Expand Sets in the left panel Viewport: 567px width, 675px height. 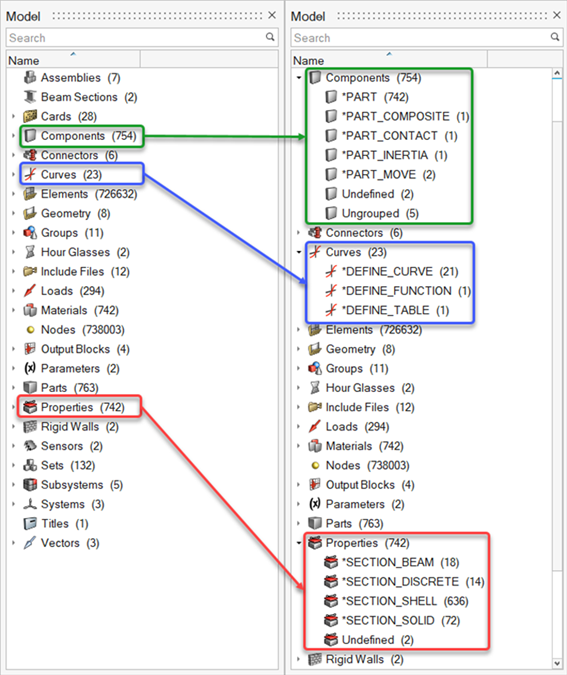[x=13, y=465]
